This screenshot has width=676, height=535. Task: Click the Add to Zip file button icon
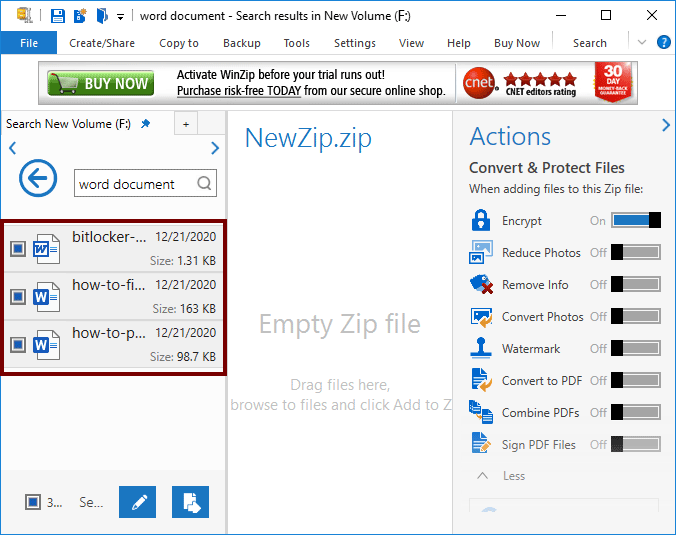[191, 502]
